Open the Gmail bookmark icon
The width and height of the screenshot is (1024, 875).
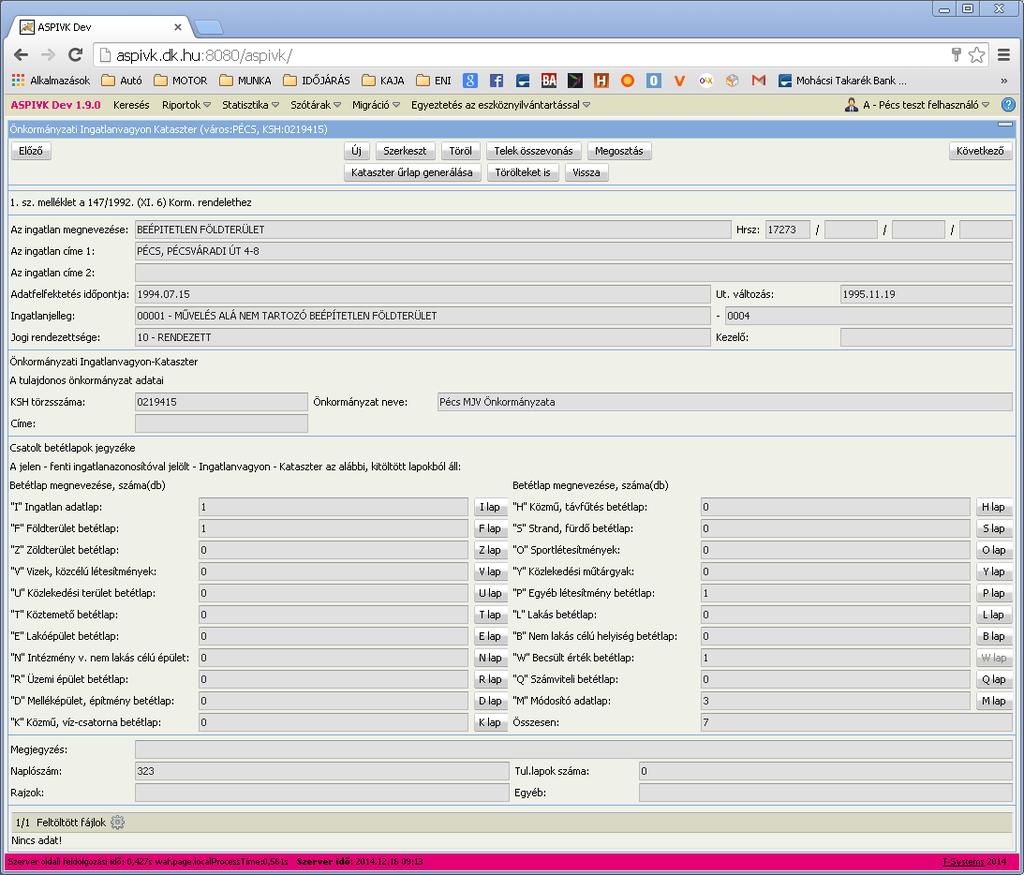[x=758, y=80]
